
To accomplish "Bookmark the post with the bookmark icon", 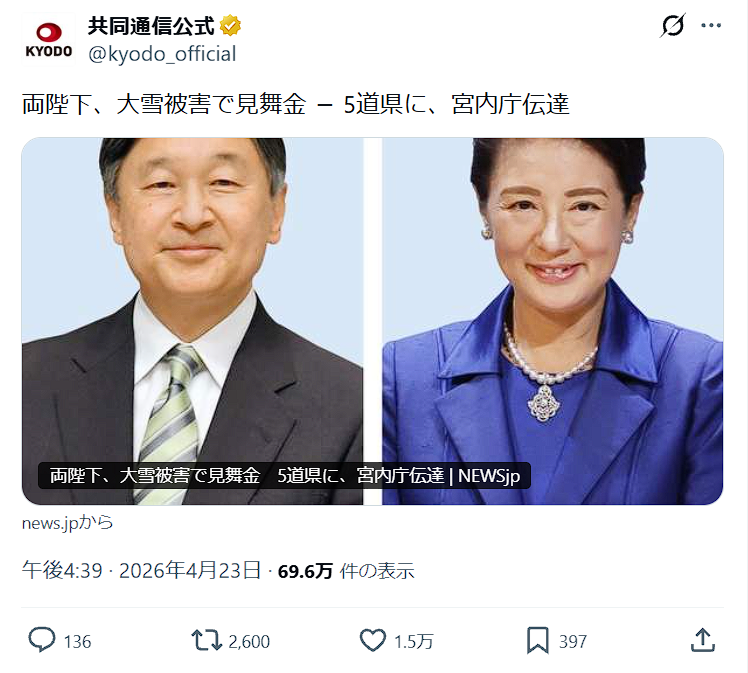I will (x=538, y=640).
